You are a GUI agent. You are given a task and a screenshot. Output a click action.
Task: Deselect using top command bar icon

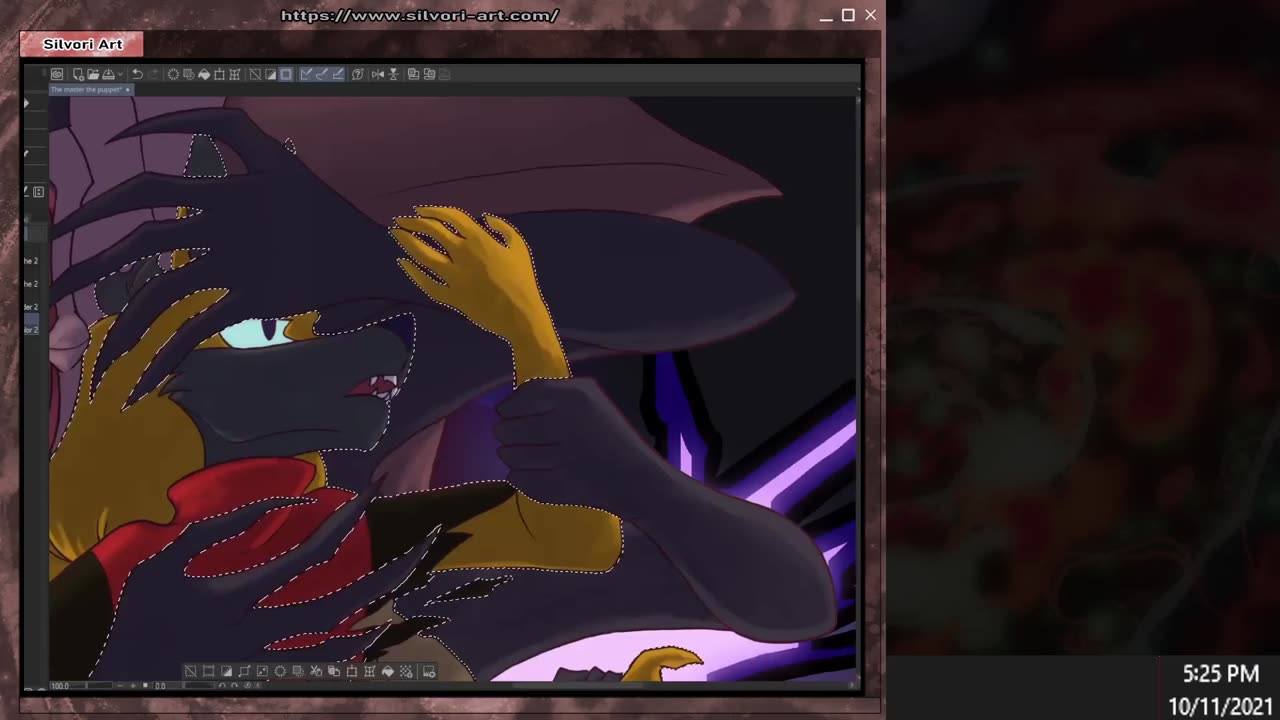pos(255,74)
